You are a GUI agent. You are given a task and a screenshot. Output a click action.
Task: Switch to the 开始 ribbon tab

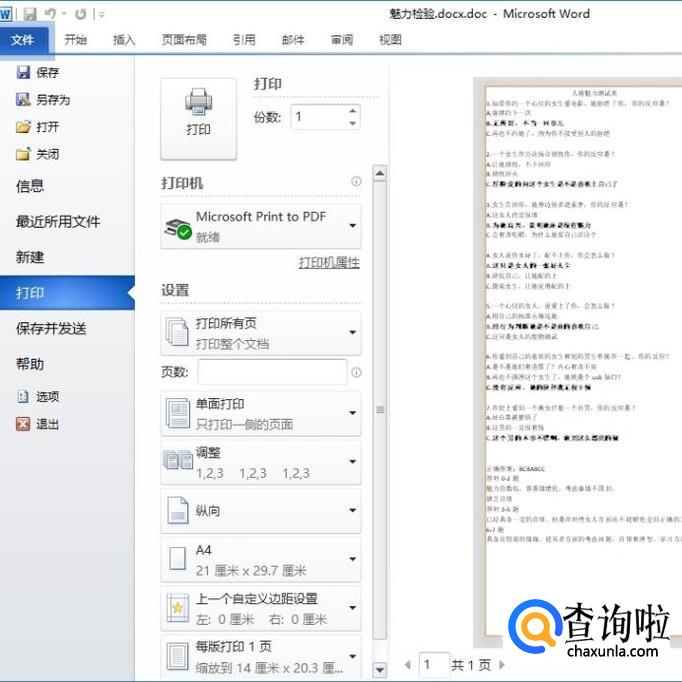pos(76,40)
